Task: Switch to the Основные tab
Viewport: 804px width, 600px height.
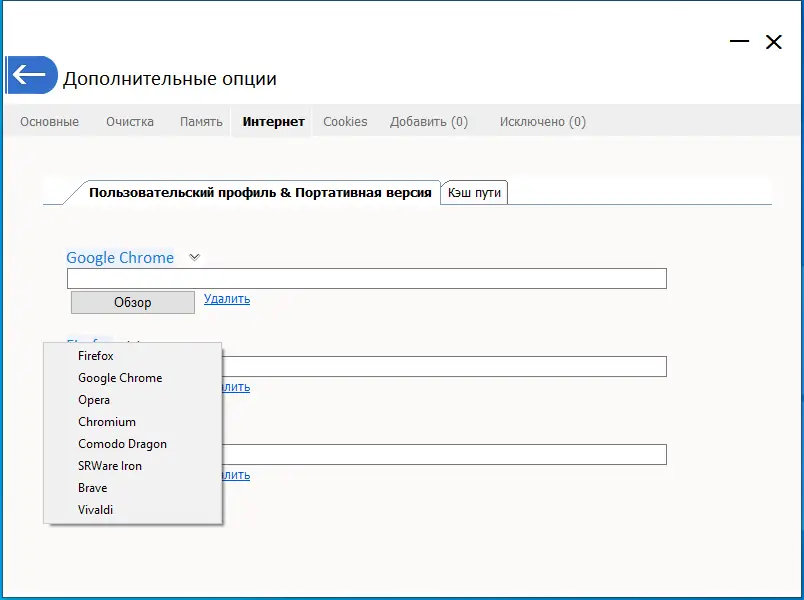Action: tap(49, 122)
